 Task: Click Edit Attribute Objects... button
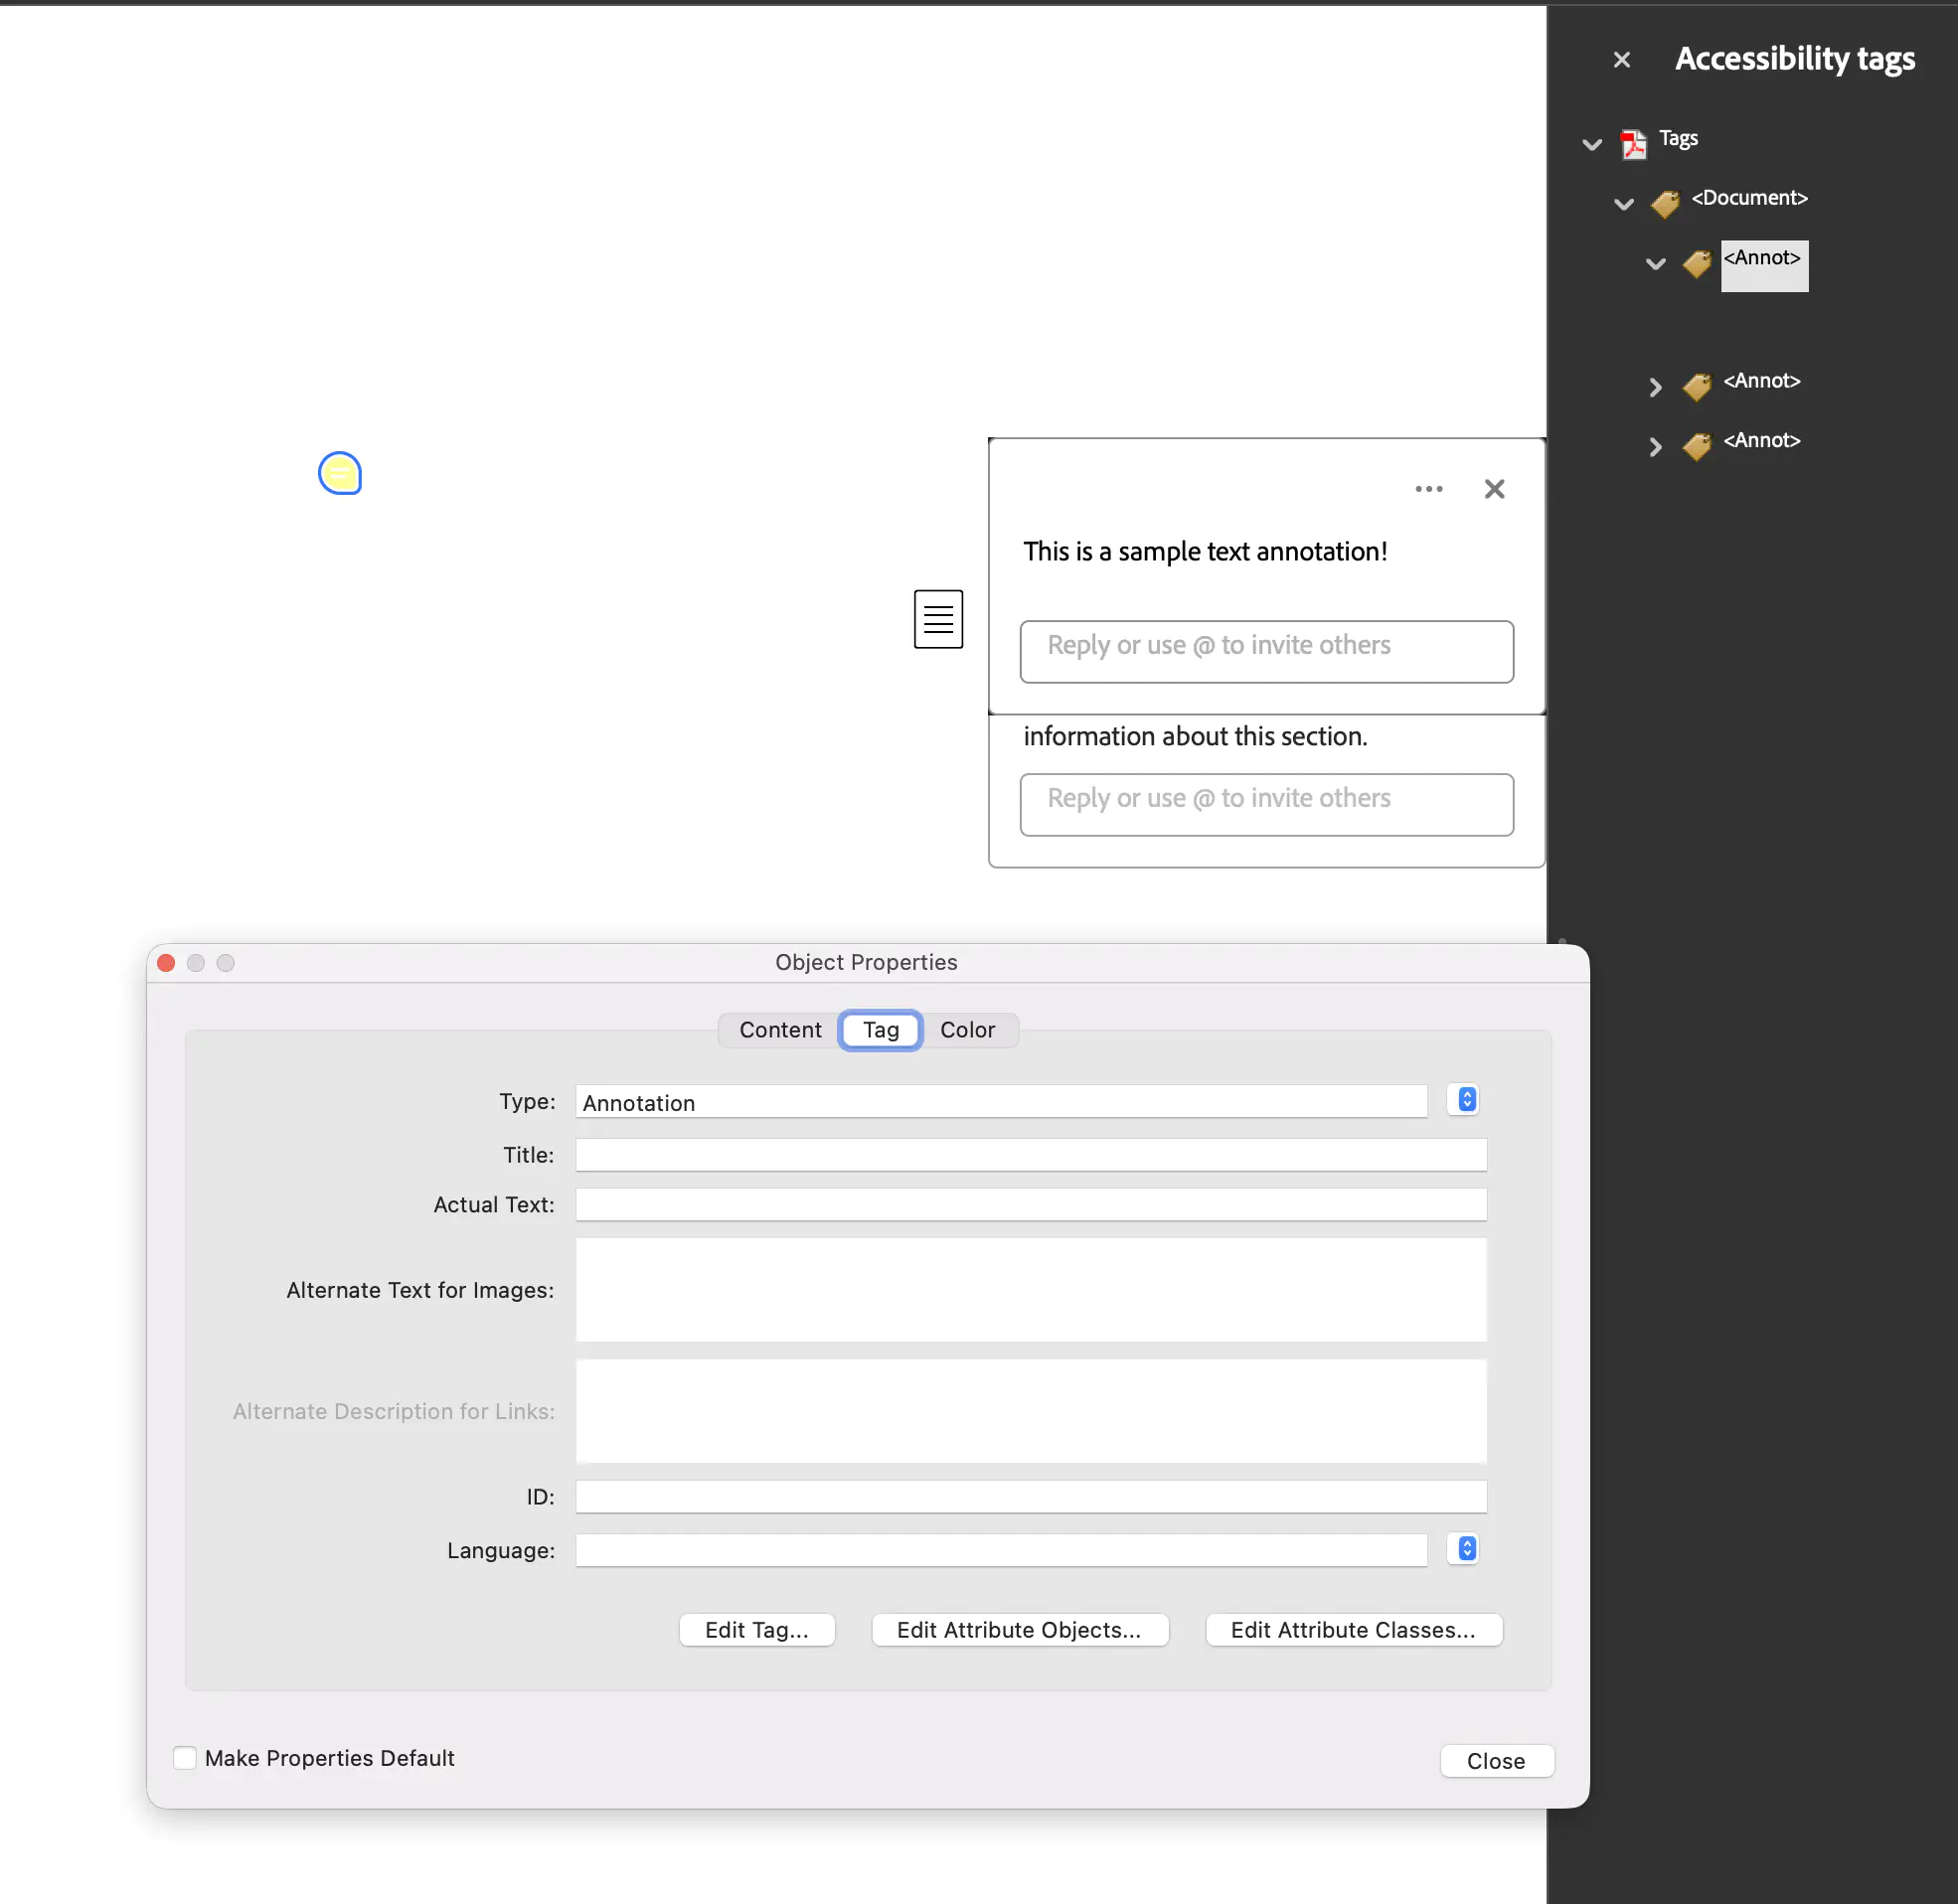(x=1018, y=1629)
